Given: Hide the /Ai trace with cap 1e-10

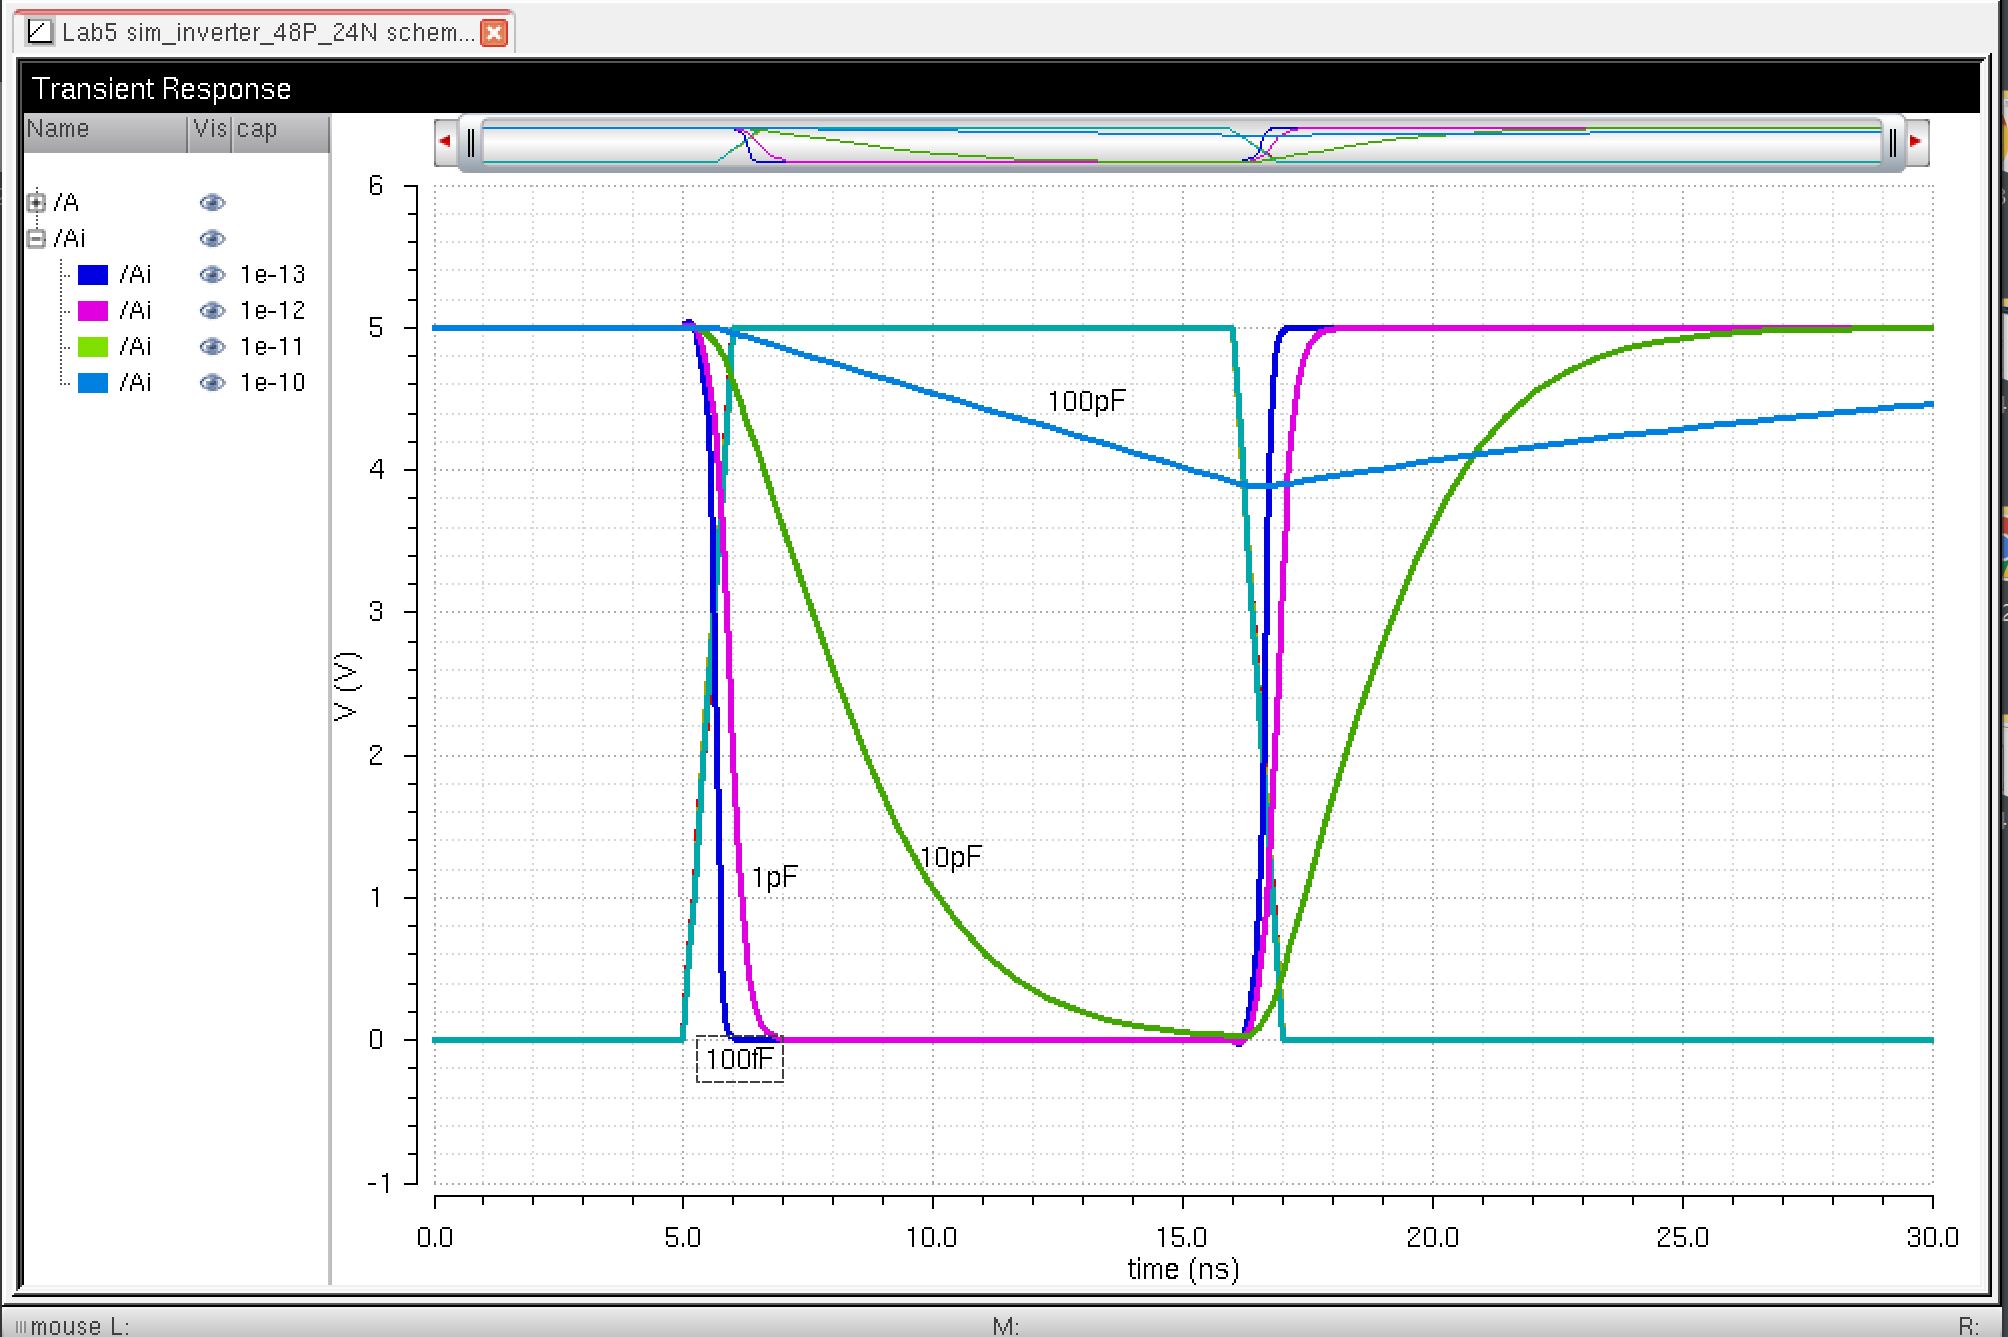Looking at the screenshot, I should (212, 383).
